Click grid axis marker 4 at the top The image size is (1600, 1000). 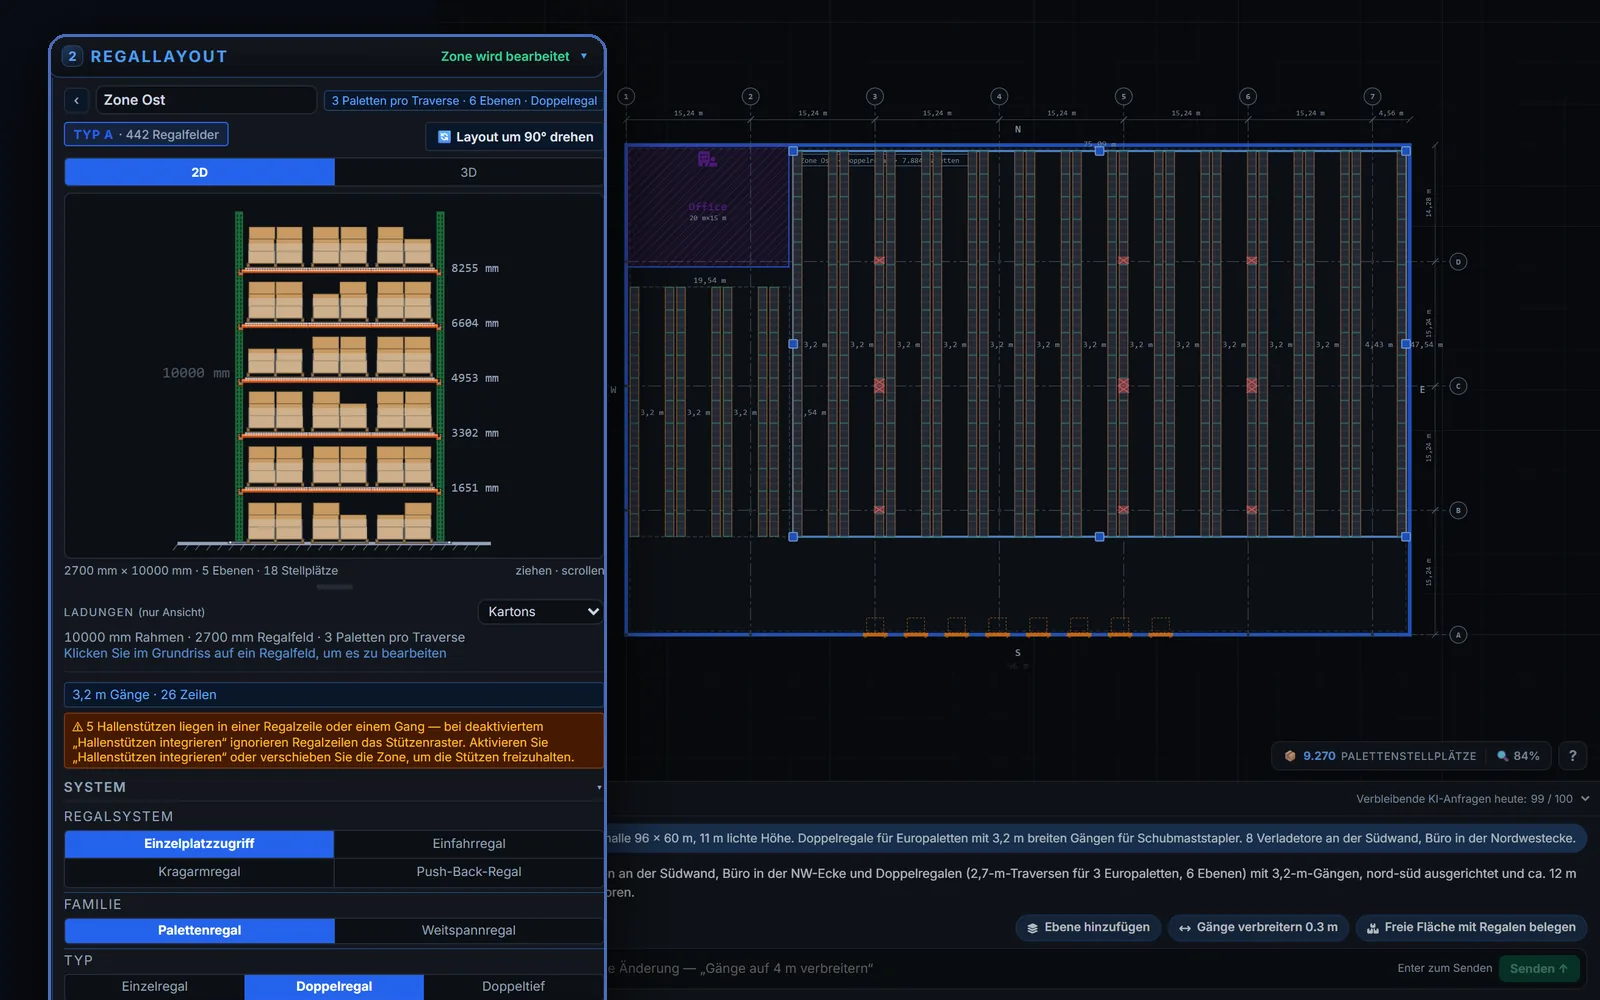click(999, 97)
